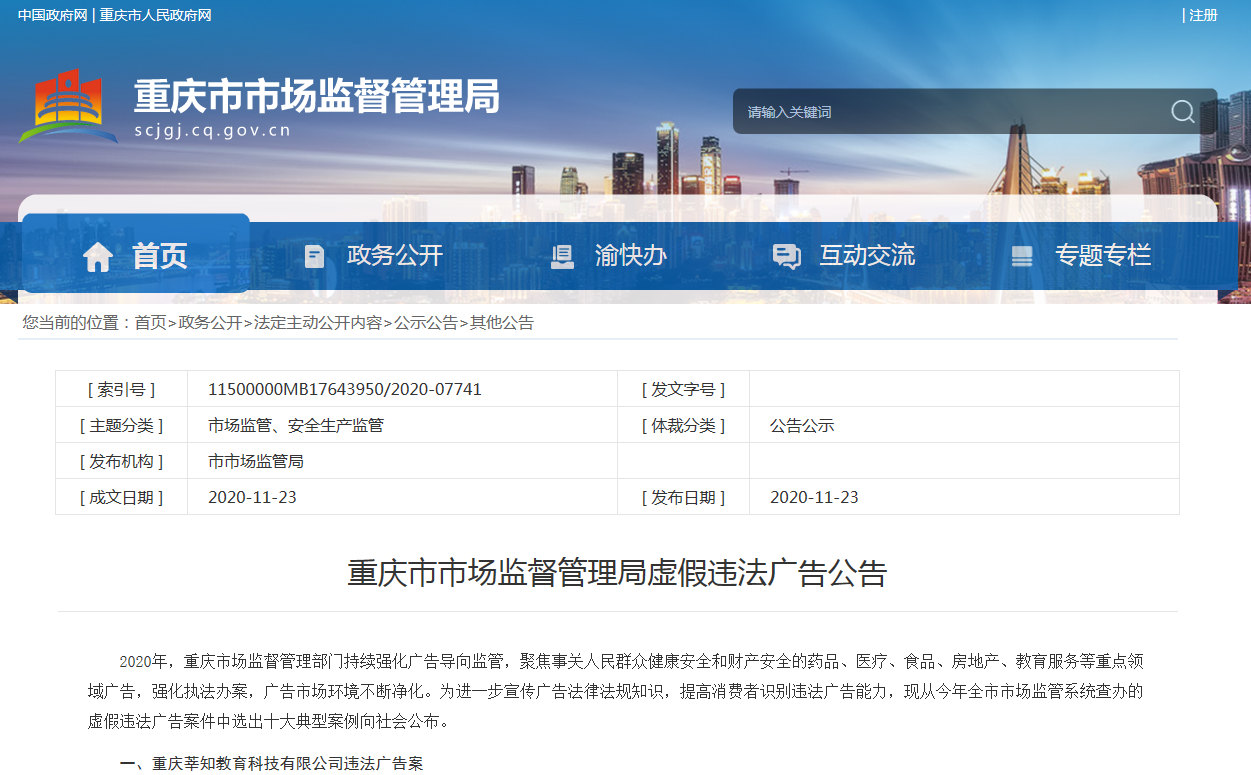Image resolution: width=1251 pixels, height=775 pixels.
Task: Click the 公告公示 value cell
Action: (964, 425)
